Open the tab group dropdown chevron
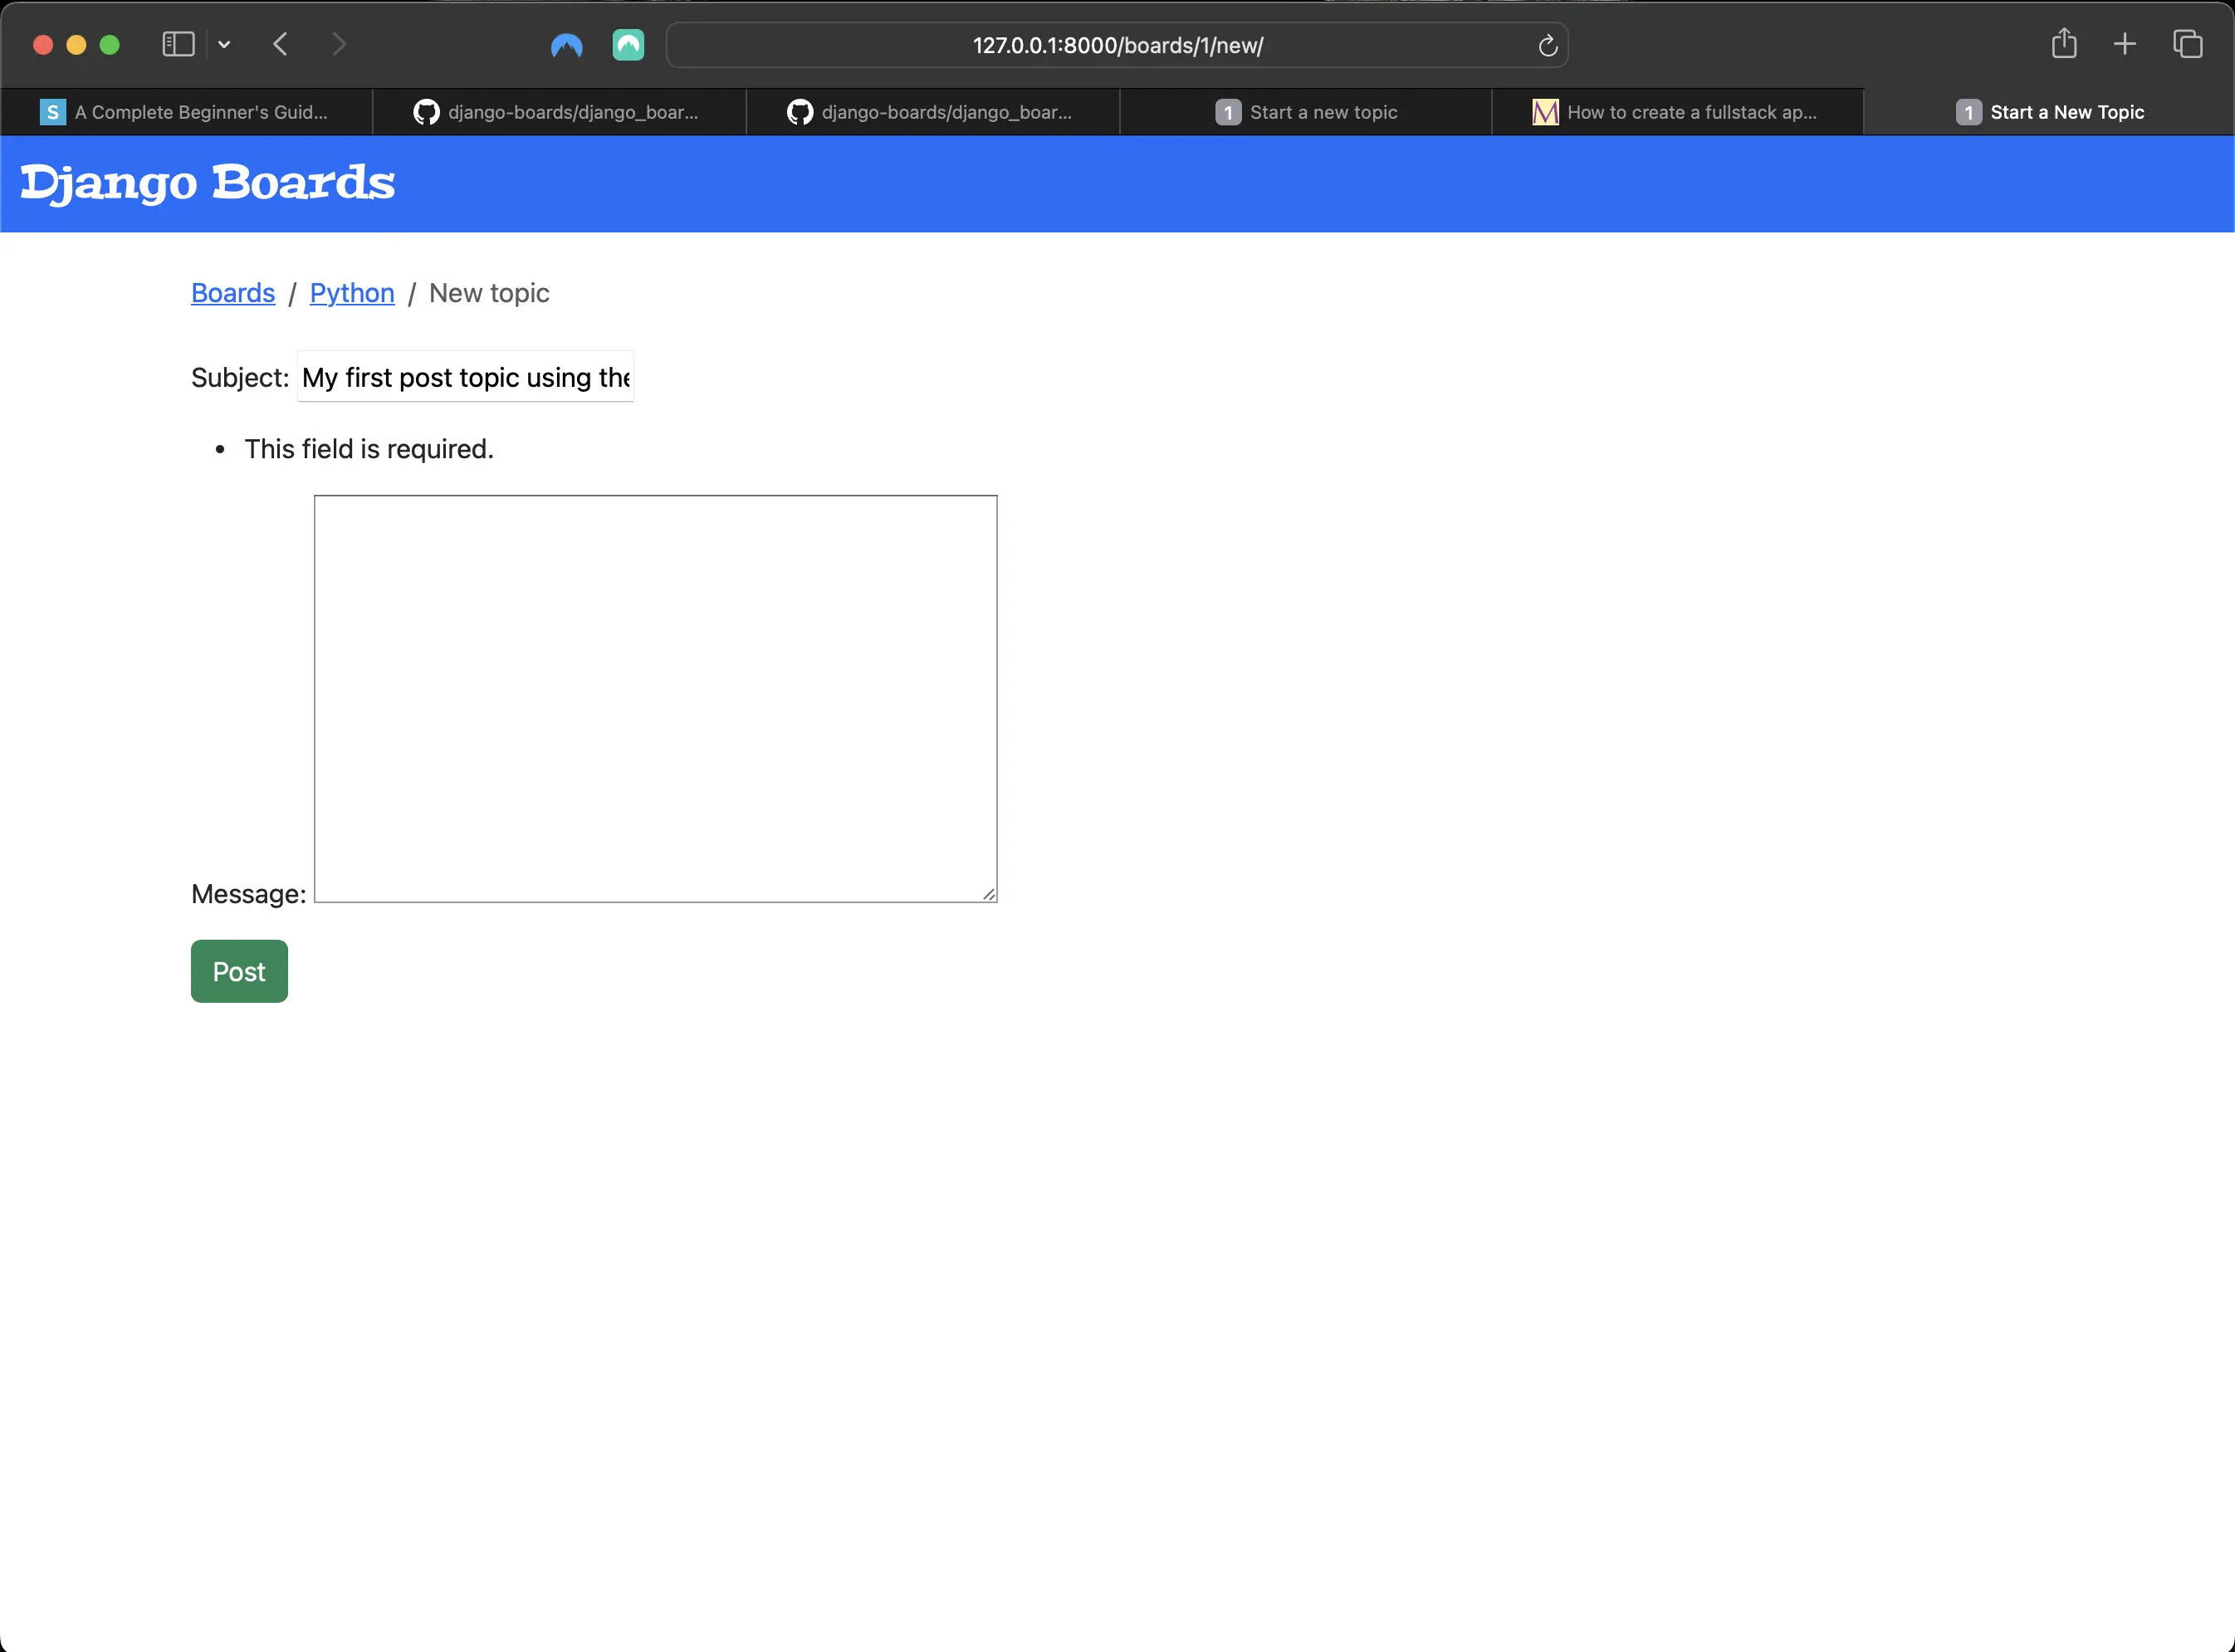The width and height of the screenshot is (2235, 1652). pyautogui.click(x=224, y=44)
